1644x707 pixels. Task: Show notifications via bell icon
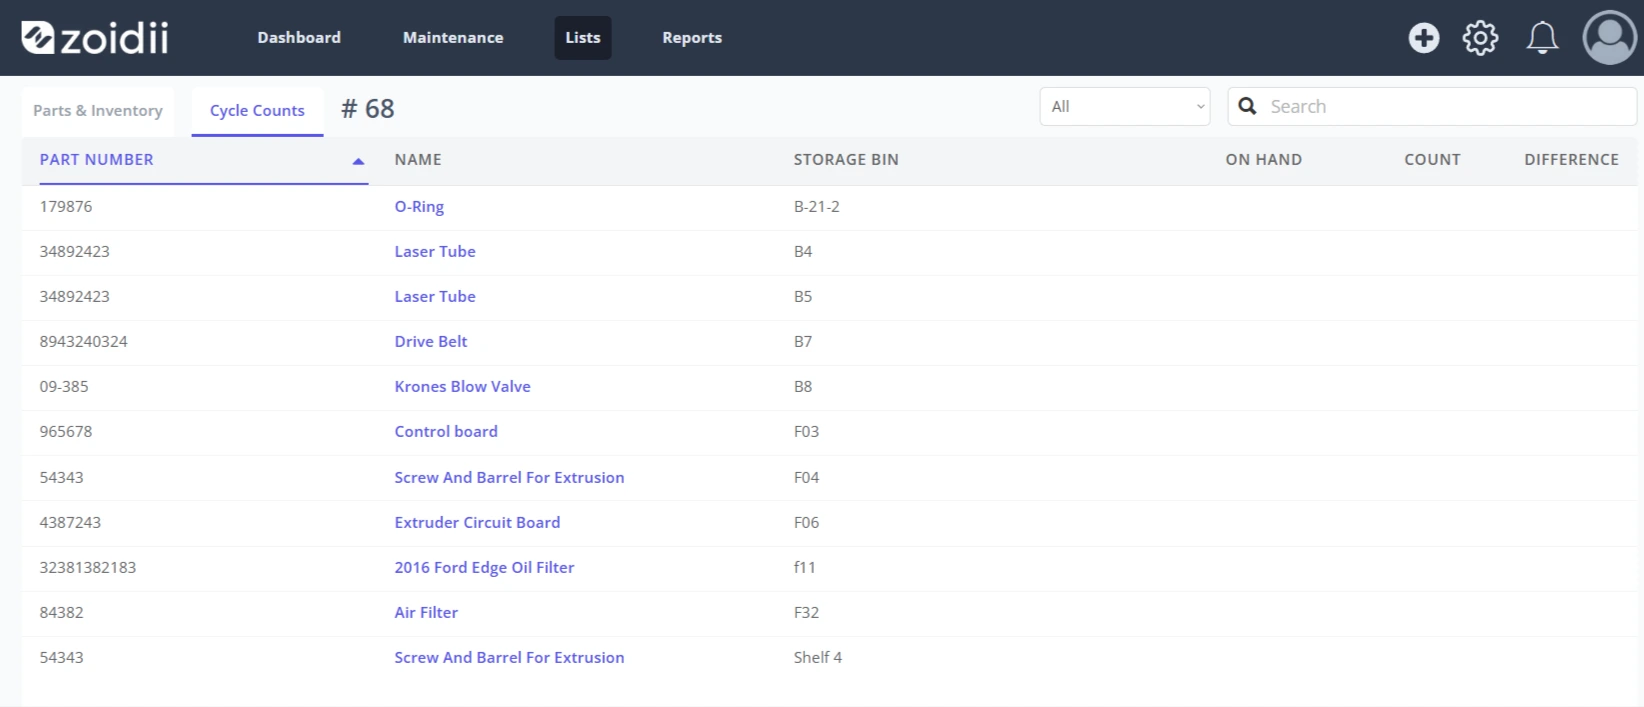[1542, 38]
